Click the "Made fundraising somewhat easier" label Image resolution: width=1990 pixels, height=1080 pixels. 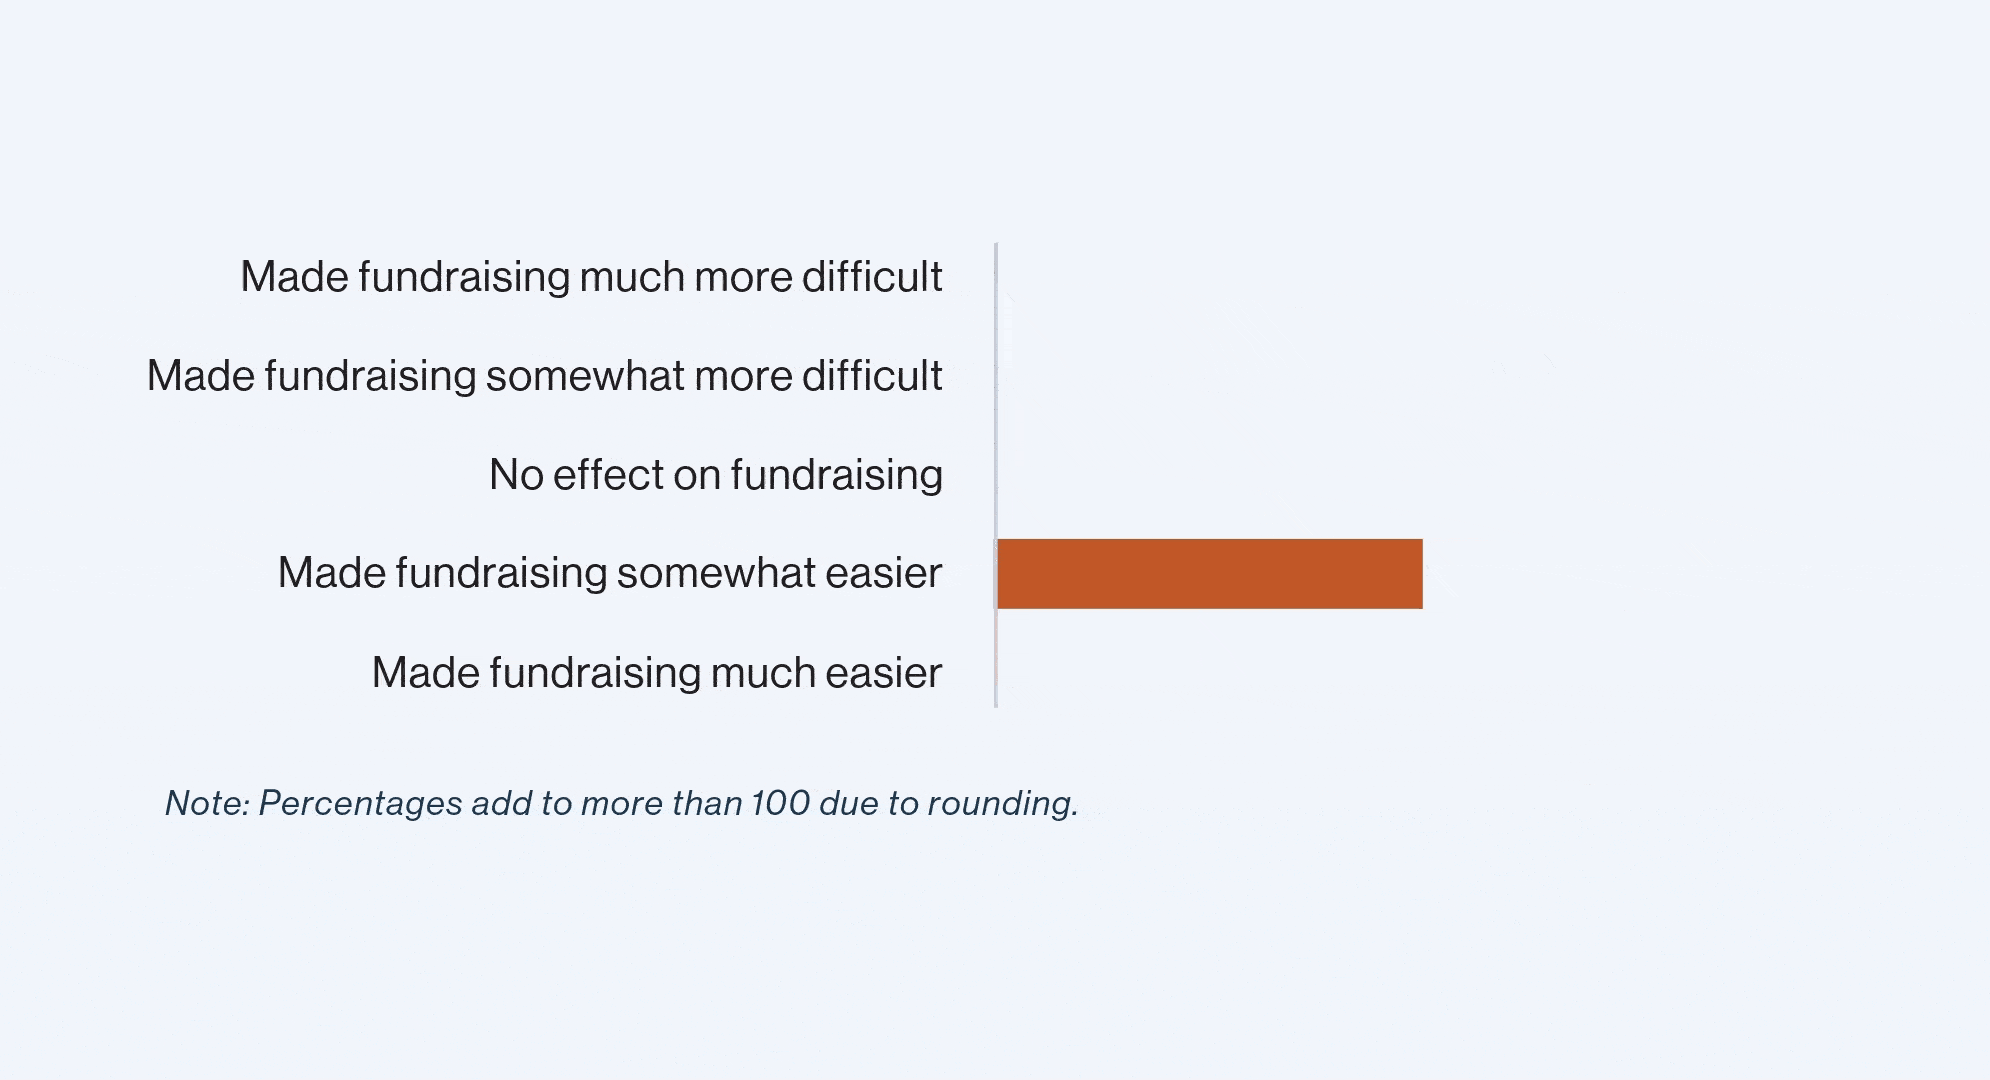pos(609,573)
